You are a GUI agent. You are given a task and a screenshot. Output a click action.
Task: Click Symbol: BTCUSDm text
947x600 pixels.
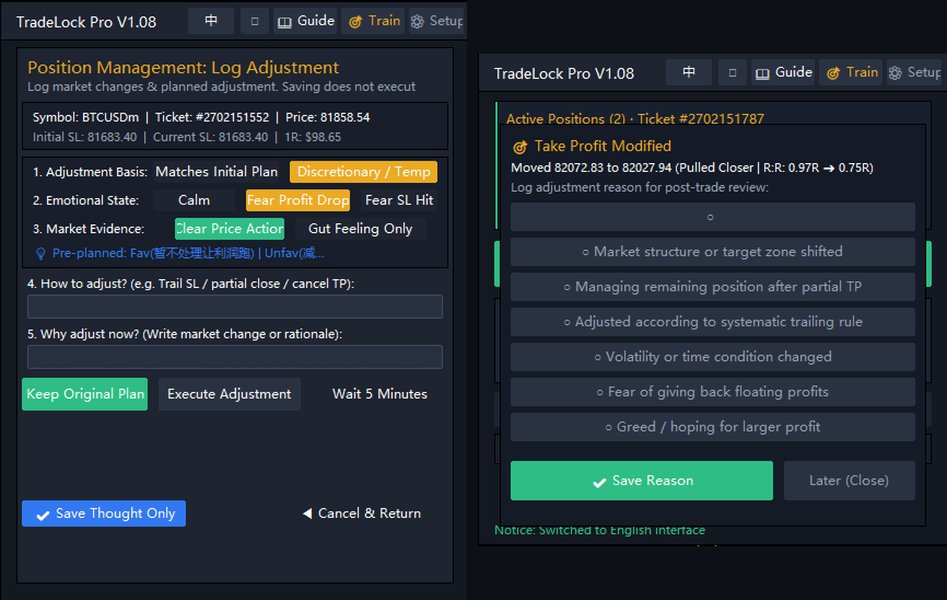(86, 117)
